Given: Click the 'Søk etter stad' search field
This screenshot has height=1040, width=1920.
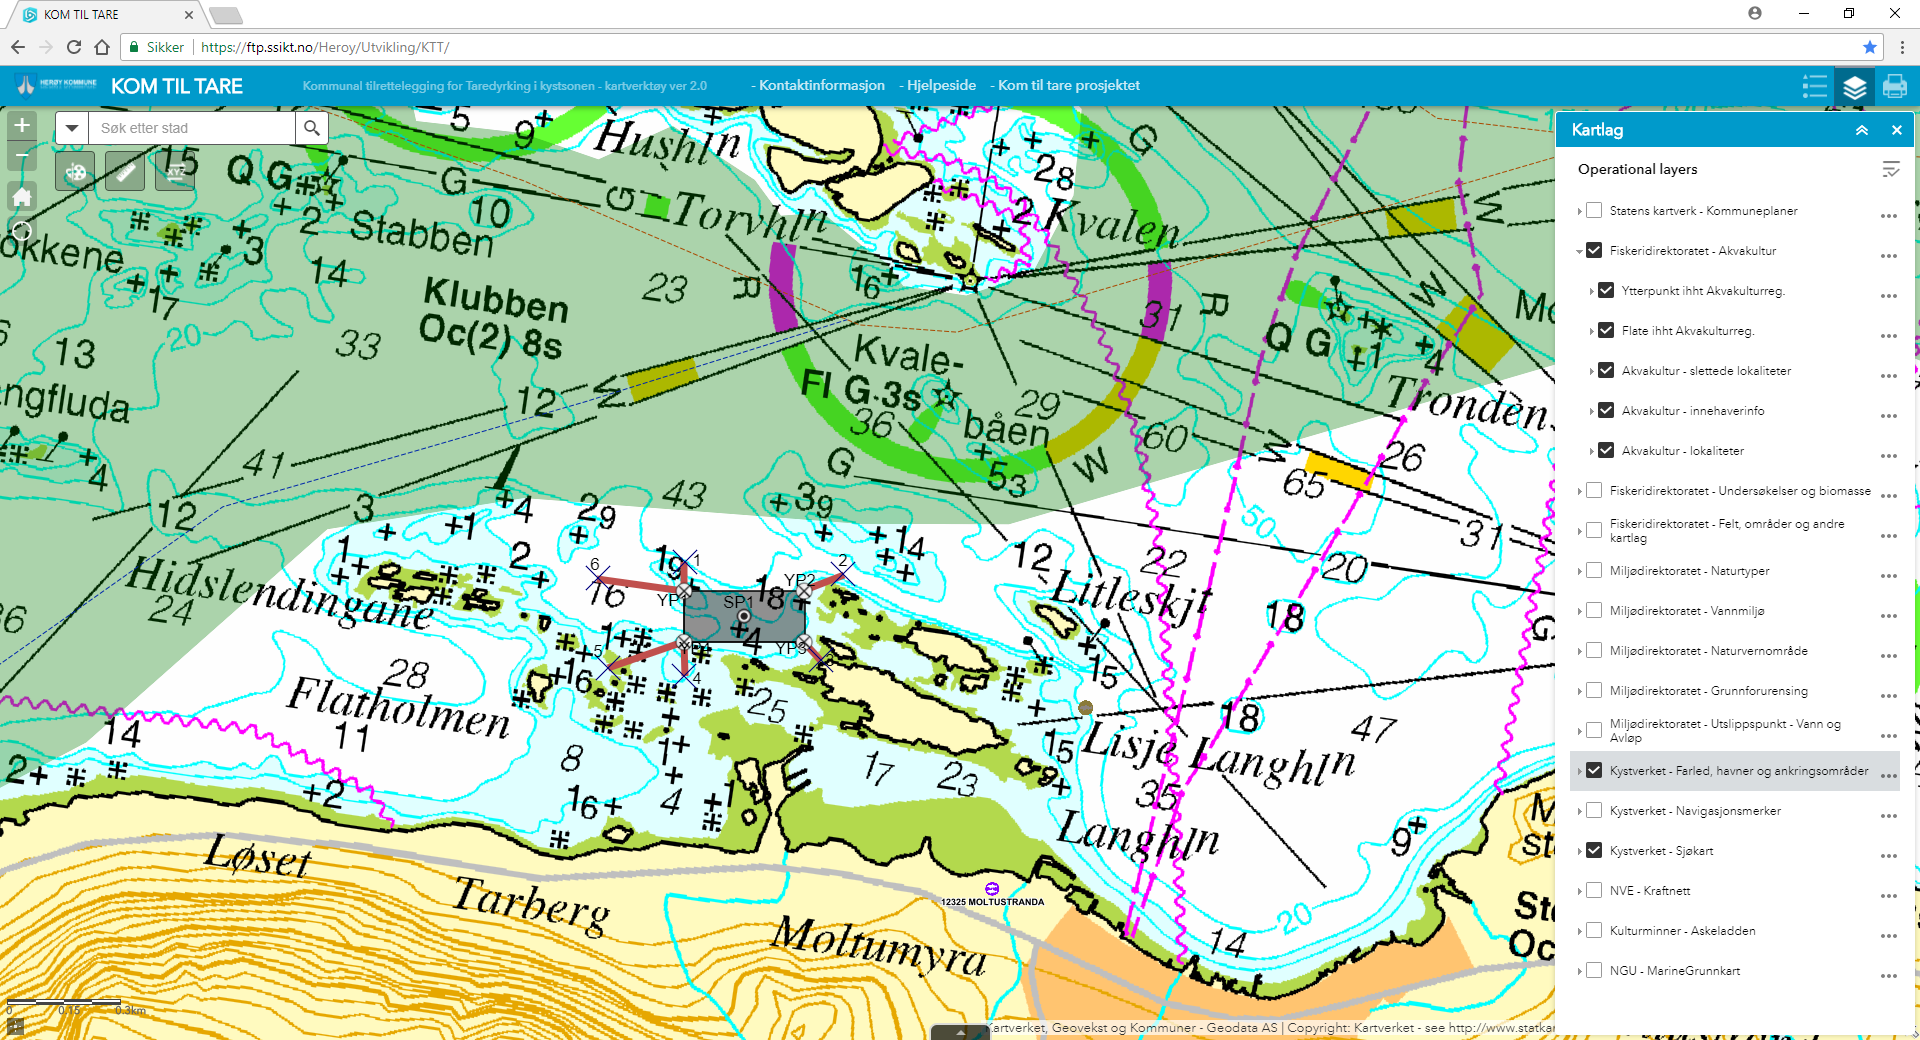Looking at the screenshot, I should click(192, 128).
